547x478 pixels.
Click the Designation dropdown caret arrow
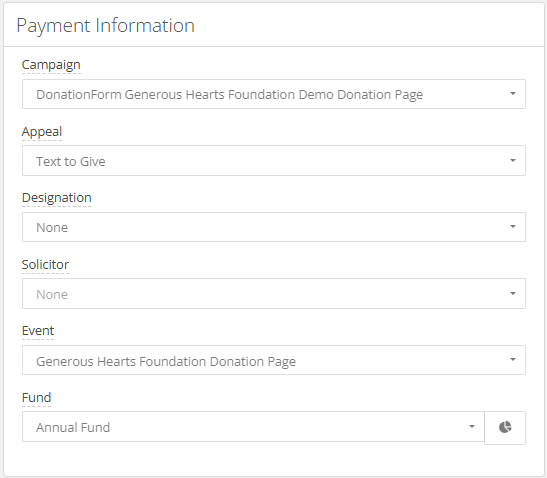tap(513, 226)
